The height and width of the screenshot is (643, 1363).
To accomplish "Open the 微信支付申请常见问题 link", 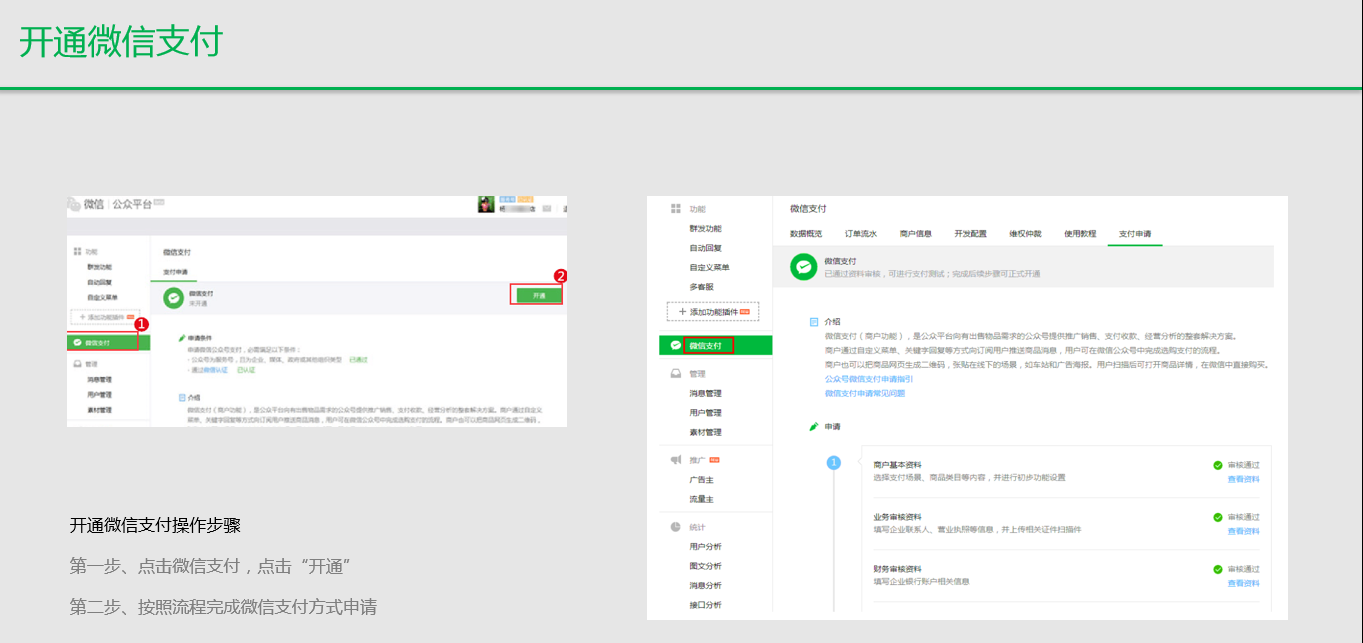I will tap(865, 394).
